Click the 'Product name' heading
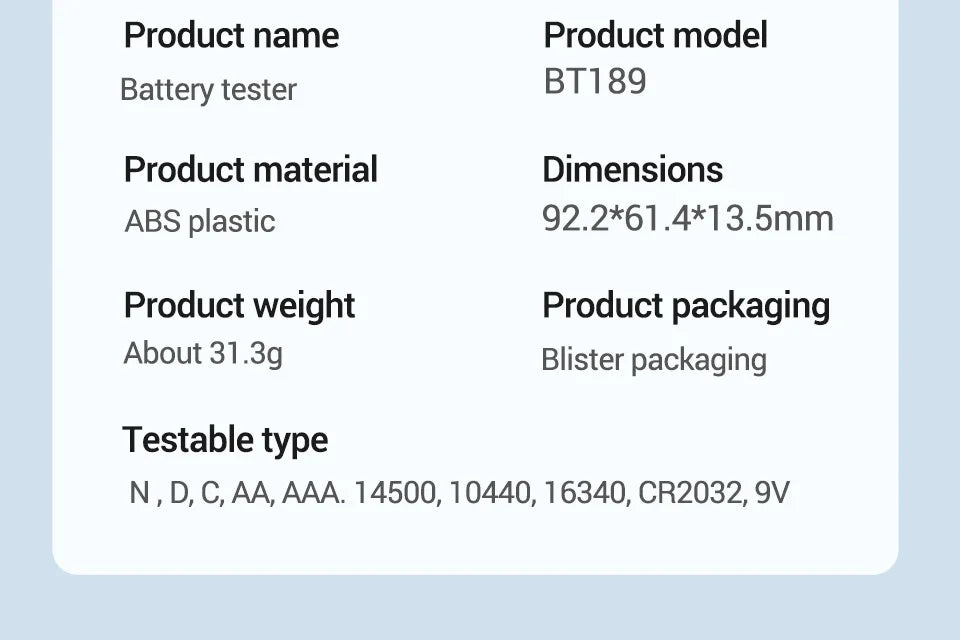Image resolution: width=960 pixels, height=640 pixels. [x=231, y=36]
